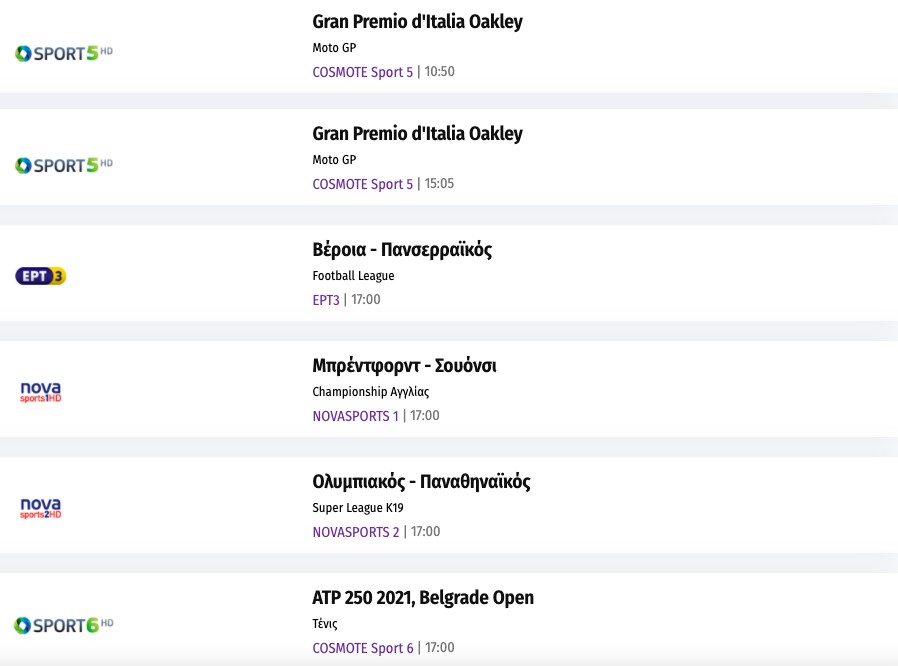The image size is (898, 666).
Task: Click the Nova Sports 1 HD logo
Action: [x=41, y=391]
